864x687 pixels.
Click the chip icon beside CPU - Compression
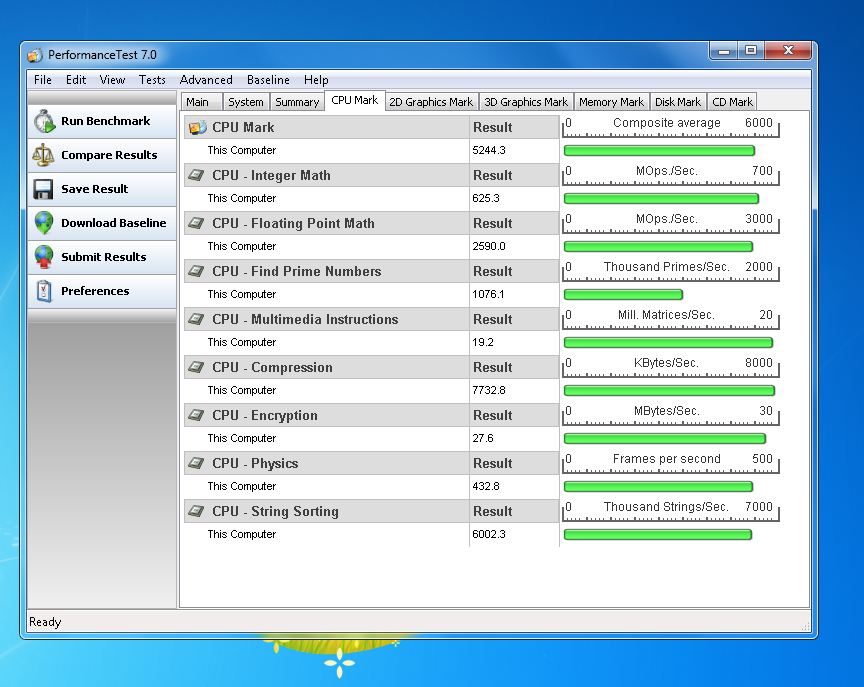click(196, 367)
